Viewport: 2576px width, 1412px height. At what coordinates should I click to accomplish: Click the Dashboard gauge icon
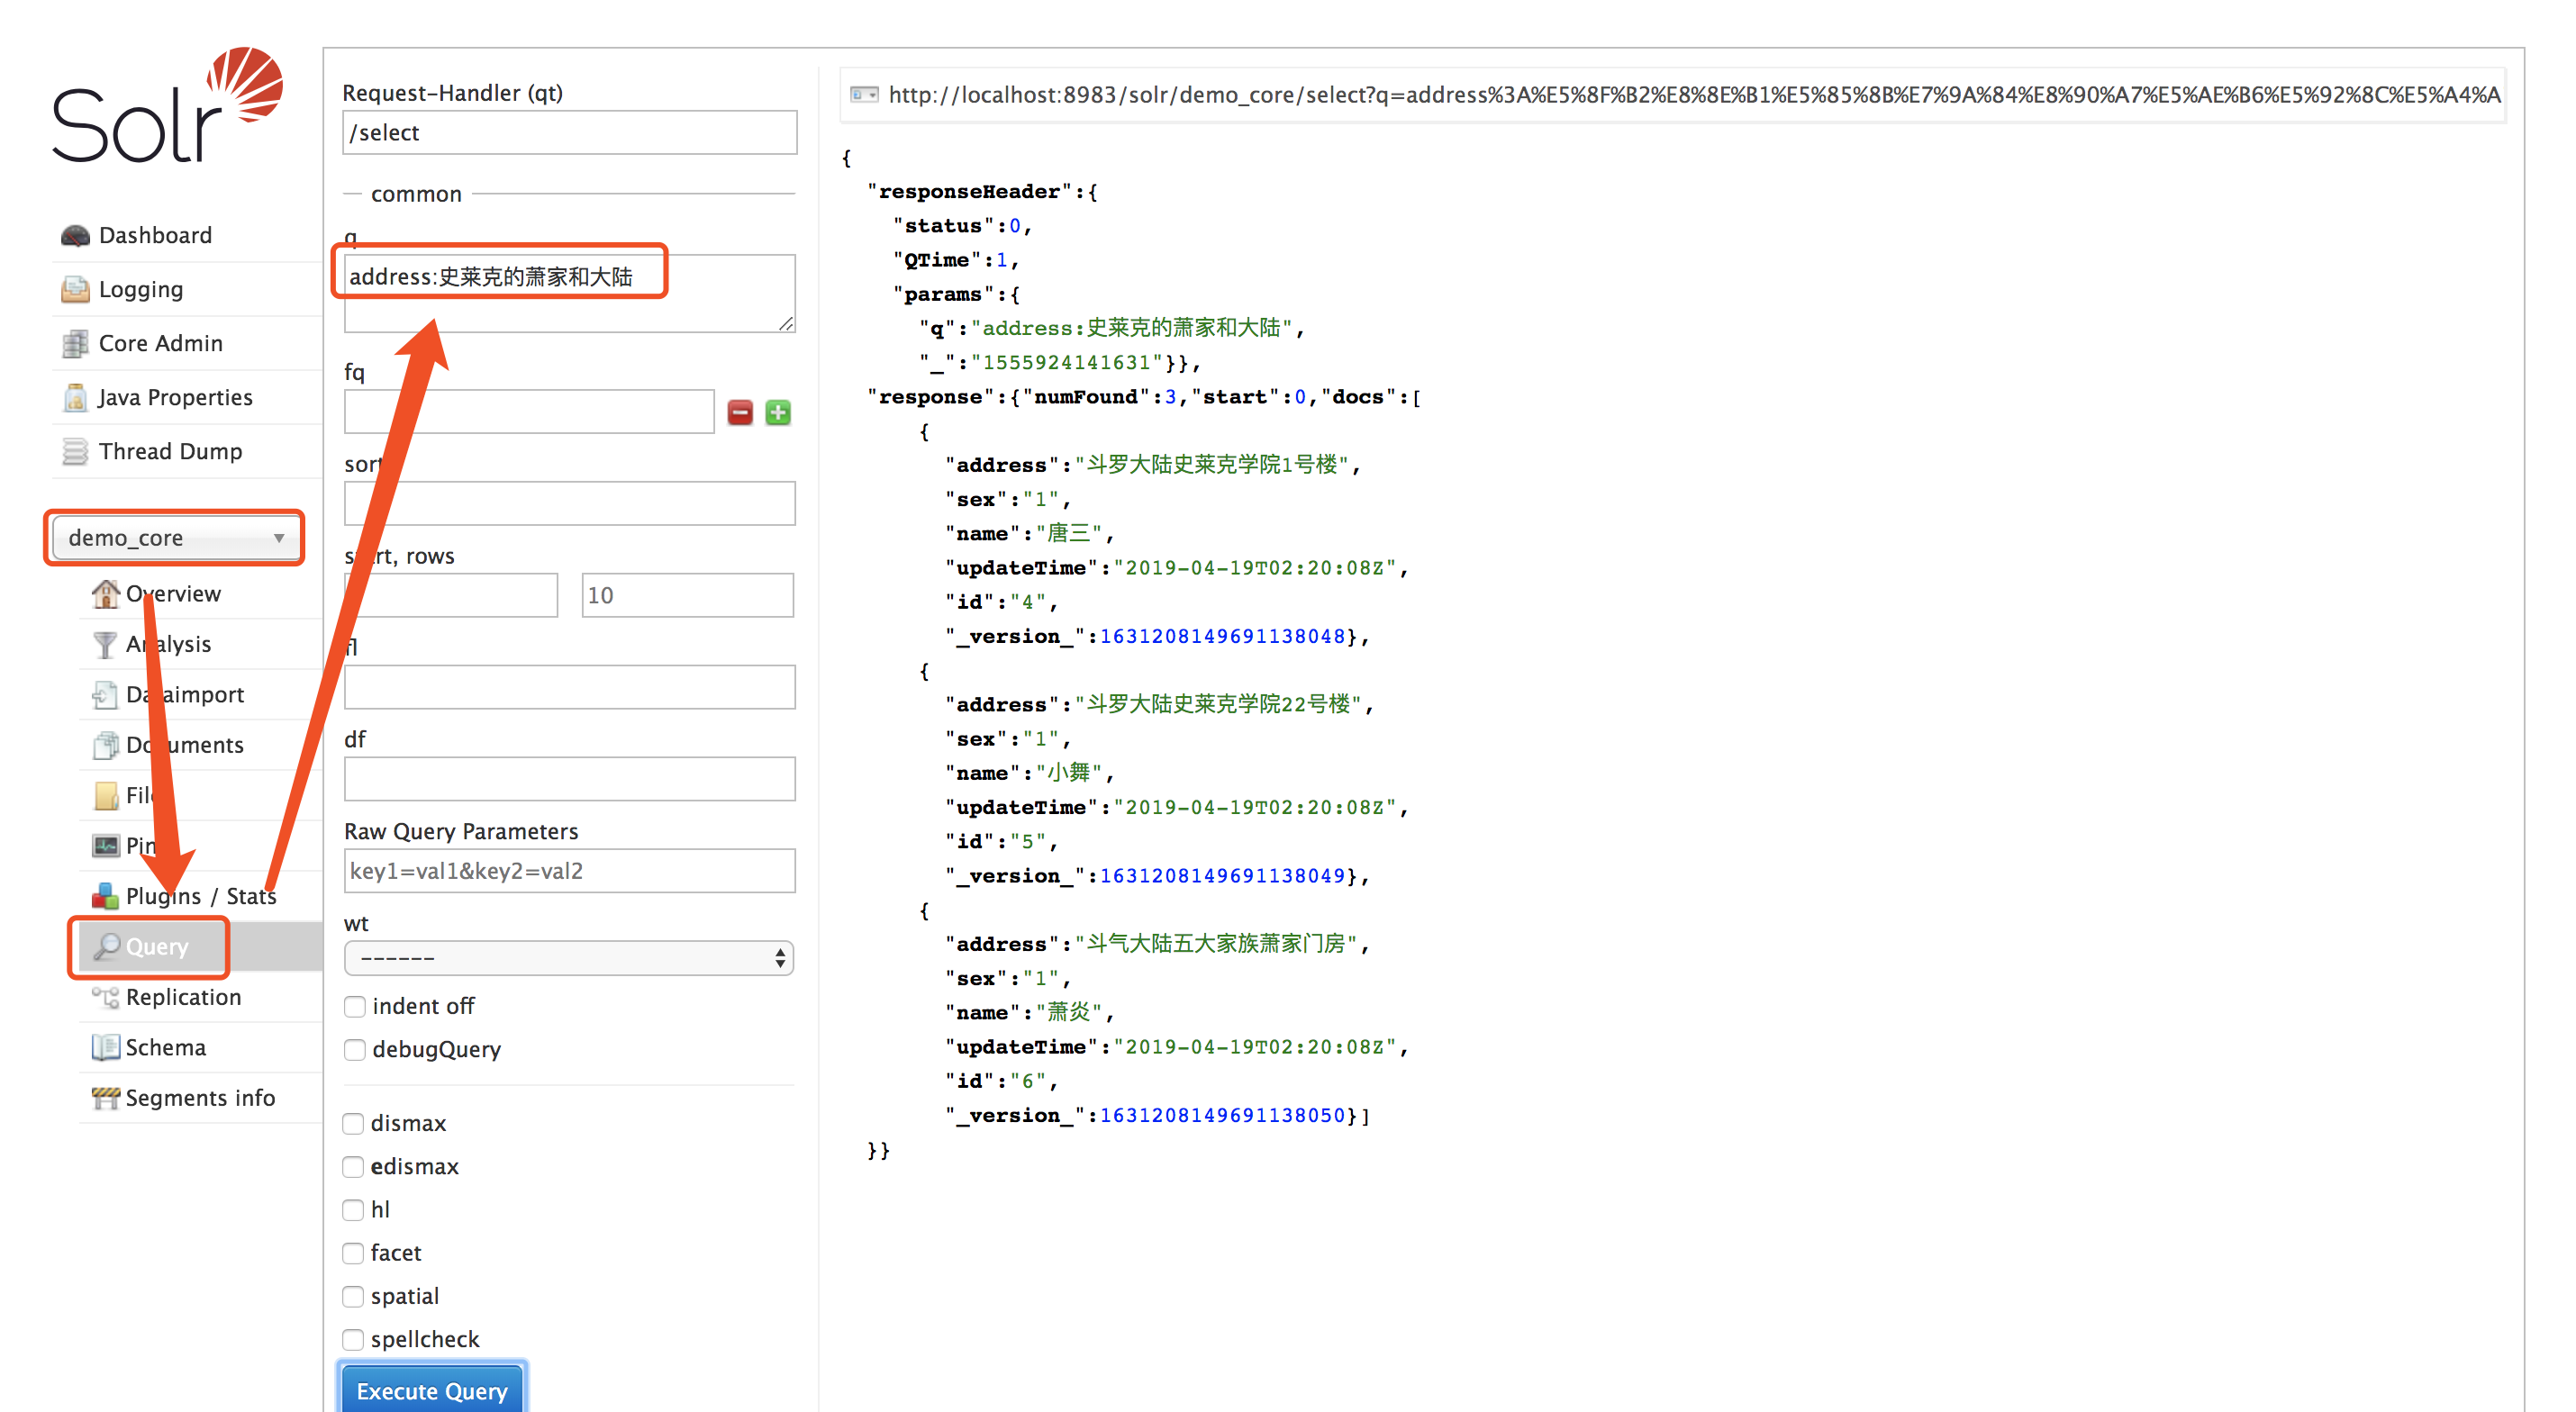tap(74, 235)
